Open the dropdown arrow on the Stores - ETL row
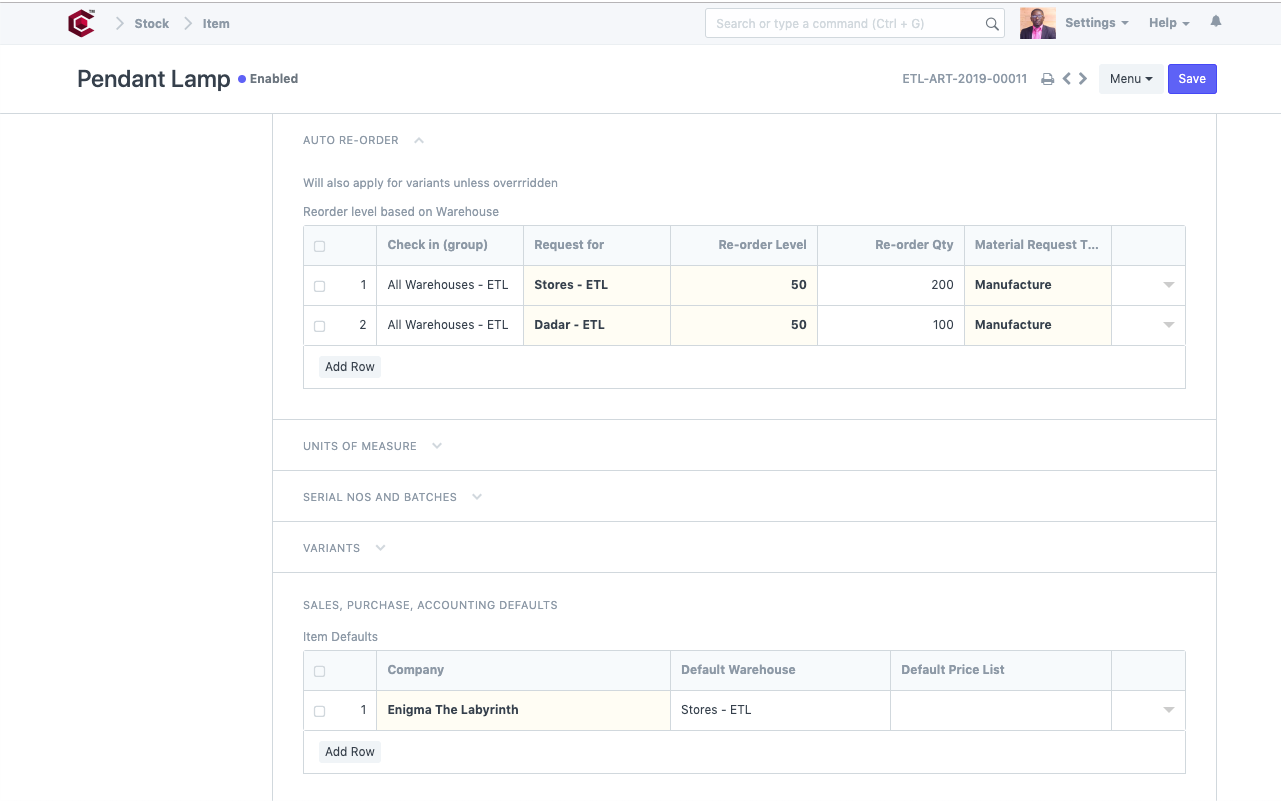This screenshot has width=1282, height=801. pos(1168,285)
